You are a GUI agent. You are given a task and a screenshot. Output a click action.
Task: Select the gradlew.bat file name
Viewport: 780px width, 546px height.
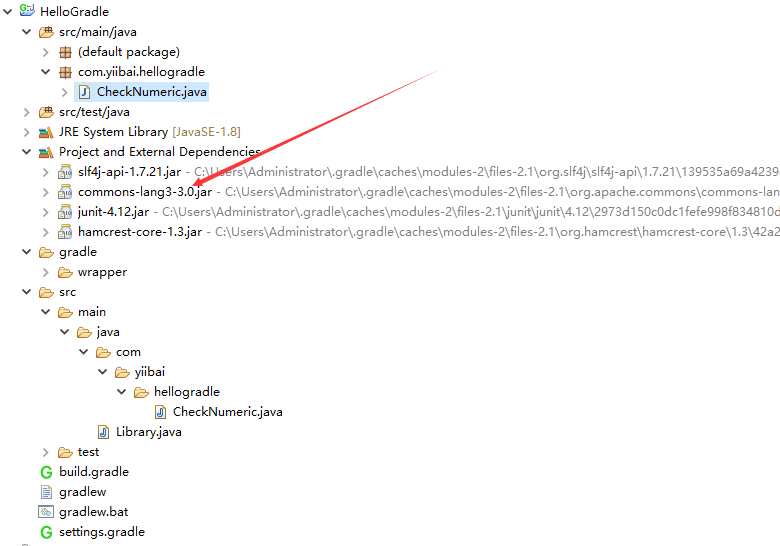click(93, 512)
